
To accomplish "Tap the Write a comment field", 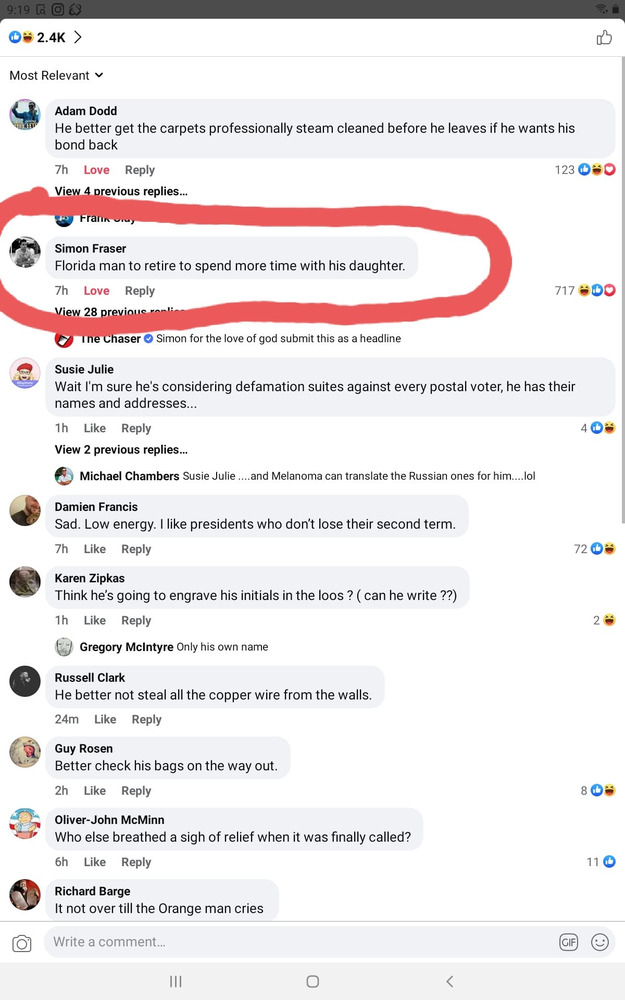I will (x=300, y=942).
